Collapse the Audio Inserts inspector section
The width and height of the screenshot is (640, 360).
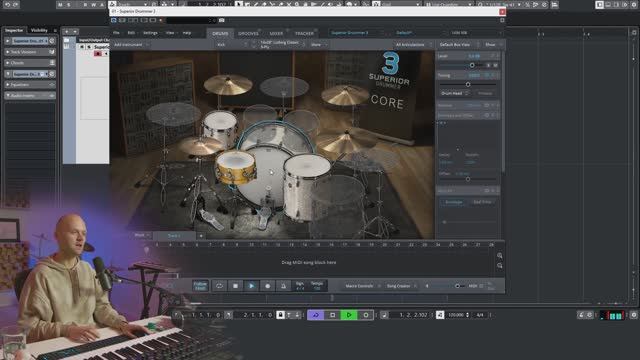pyautogui.click(x=30, y=96)
